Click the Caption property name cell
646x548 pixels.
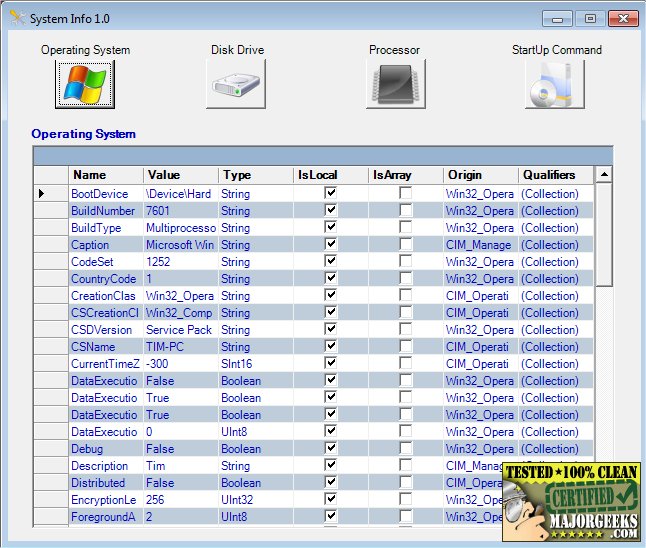point(105,245)
